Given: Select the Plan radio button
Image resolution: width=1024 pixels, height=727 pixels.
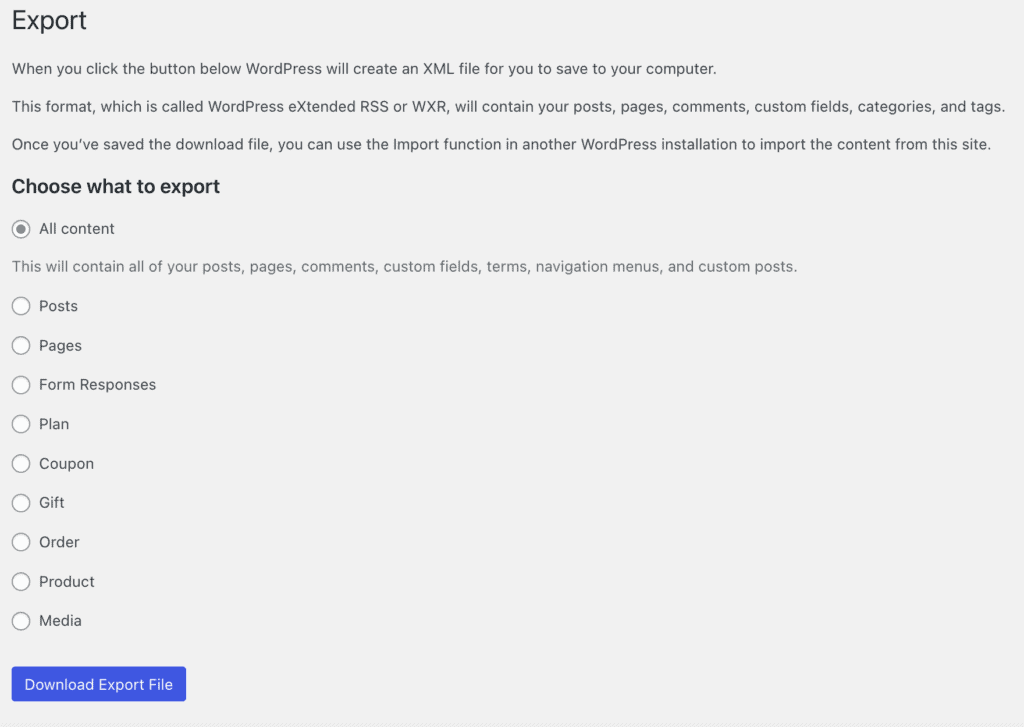Looking at the screenshot, I should tap(21, 425).
